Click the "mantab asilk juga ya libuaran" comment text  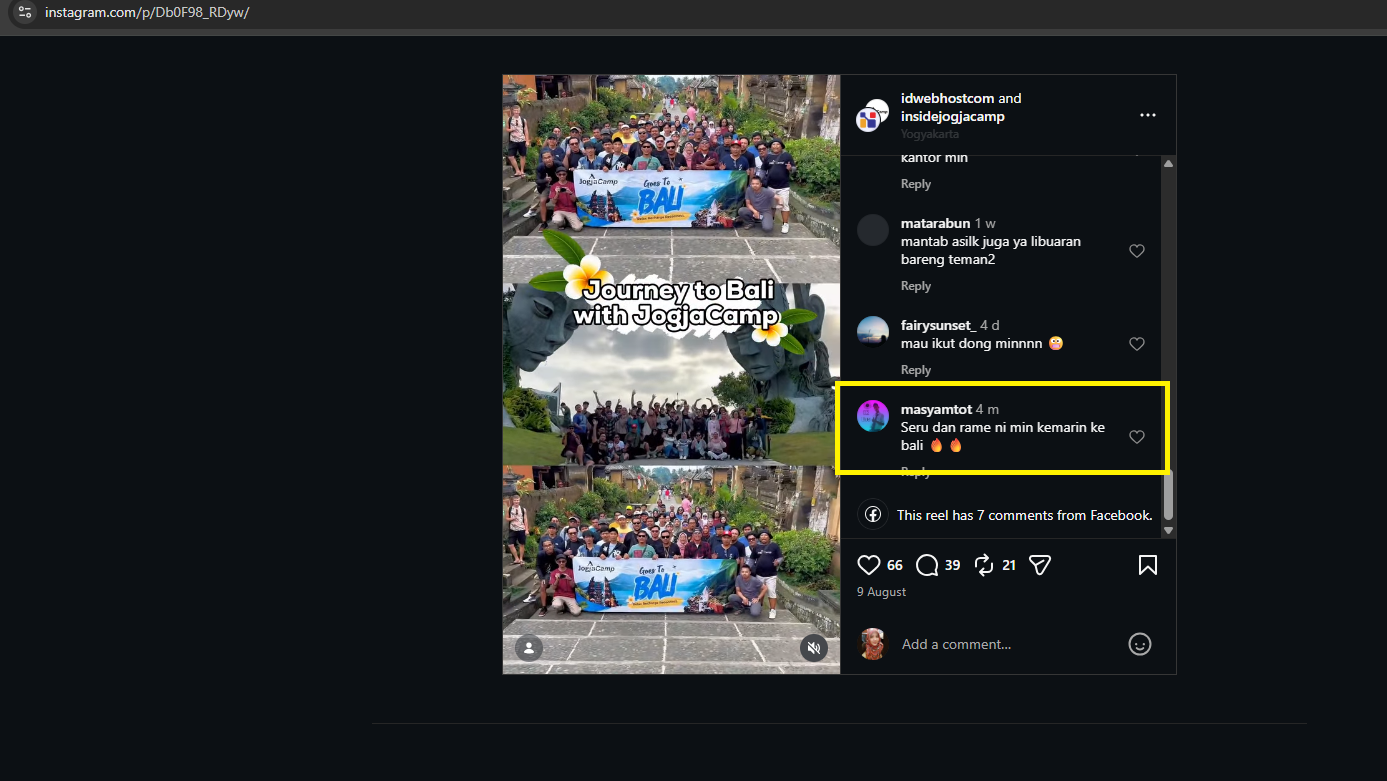pos(991,241)
